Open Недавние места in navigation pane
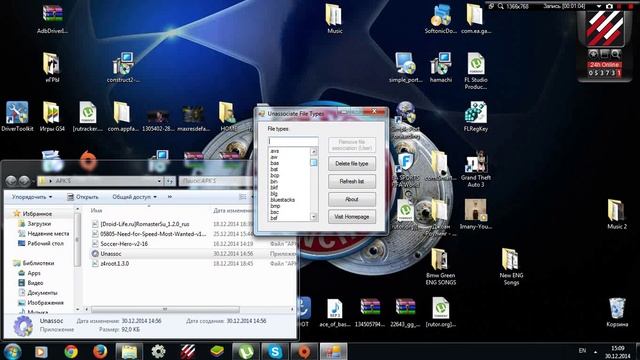640x360 pixels. (48, 233)
